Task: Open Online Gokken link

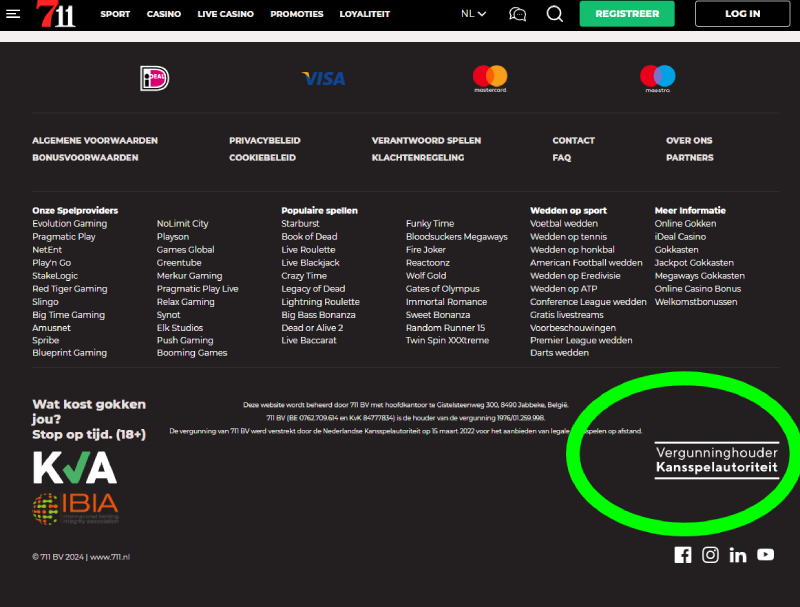Action: [685, 223]
